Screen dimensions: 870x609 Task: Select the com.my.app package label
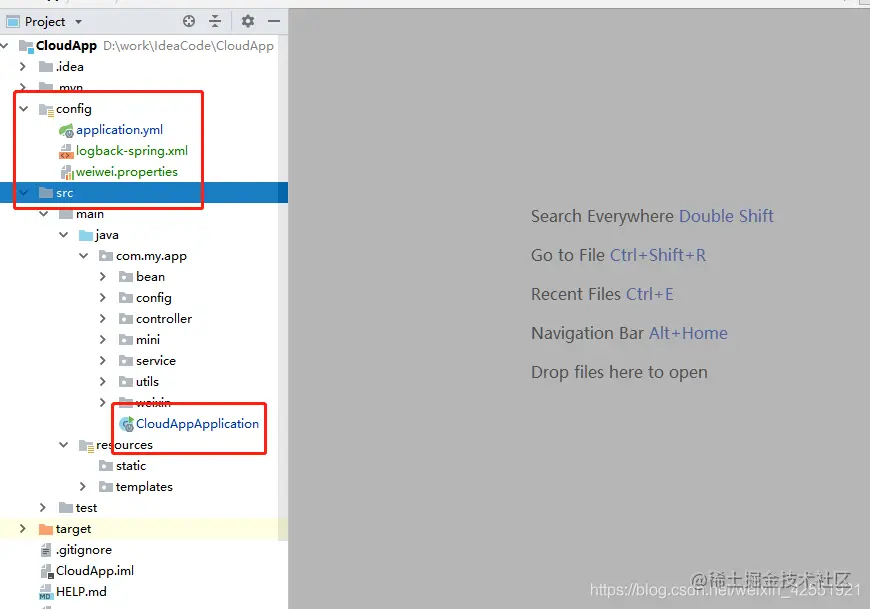click(x=151, y=256)
